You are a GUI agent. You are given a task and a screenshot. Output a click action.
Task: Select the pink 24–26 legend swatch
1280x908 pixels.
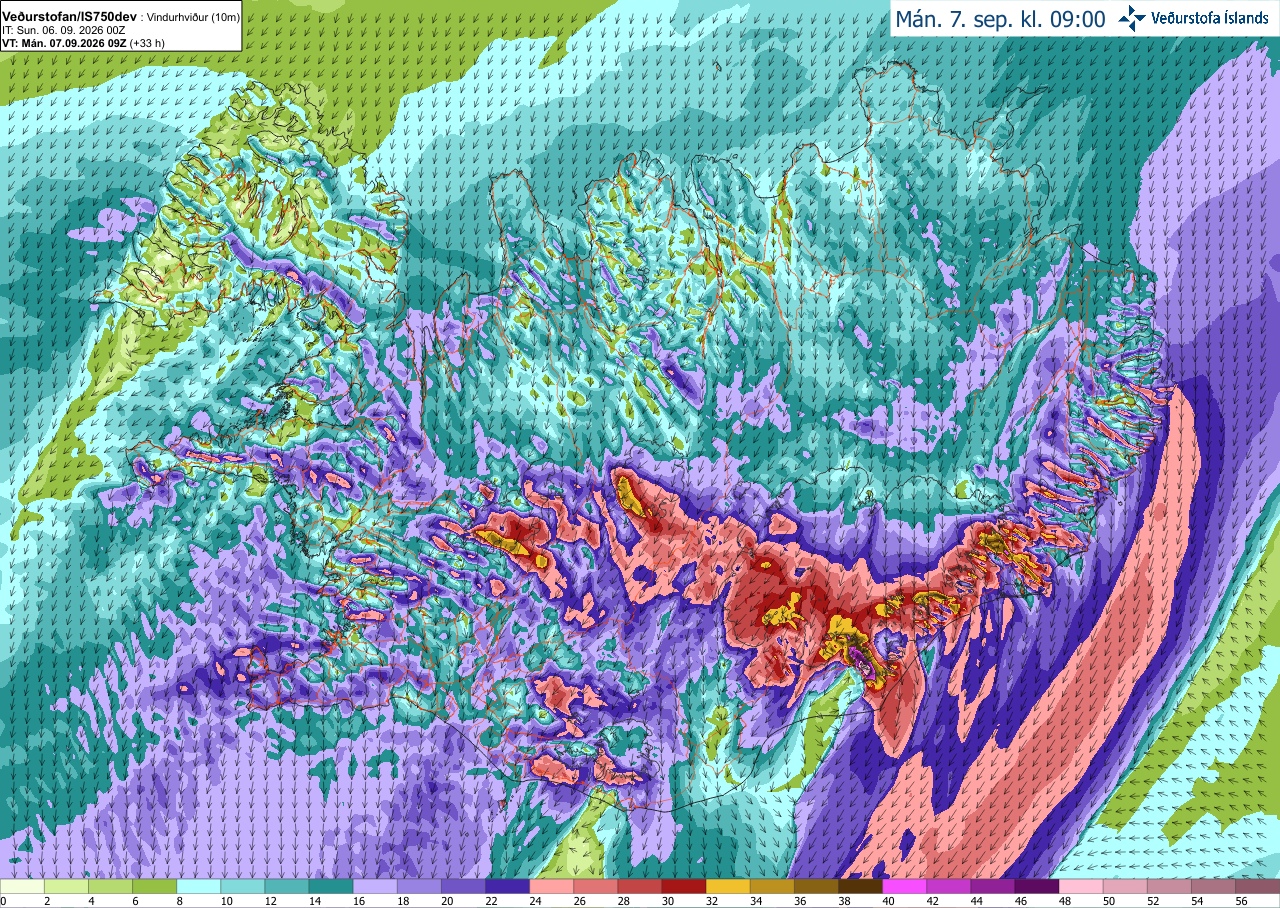click(x=551, y=886)
